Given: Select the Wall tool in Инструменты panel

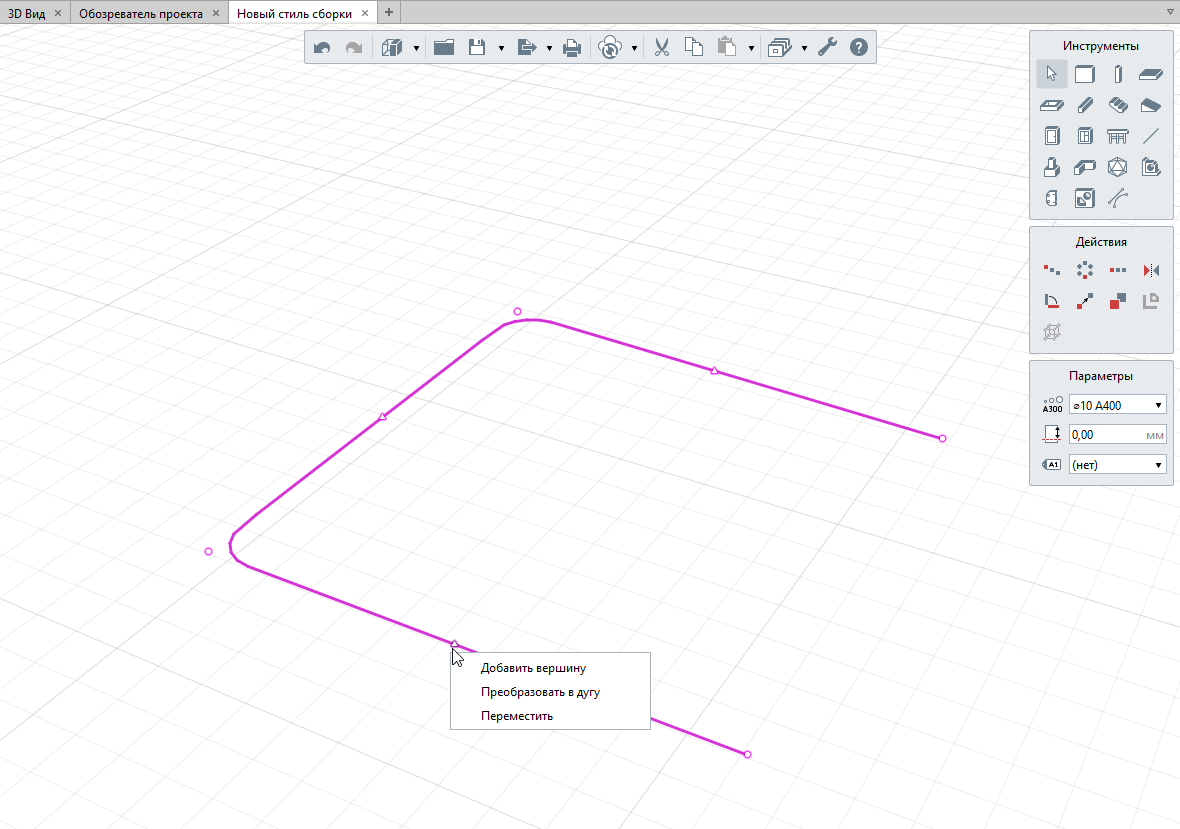Looking at the screenshot, I should pyautogui.click(x=1084, y=74).
